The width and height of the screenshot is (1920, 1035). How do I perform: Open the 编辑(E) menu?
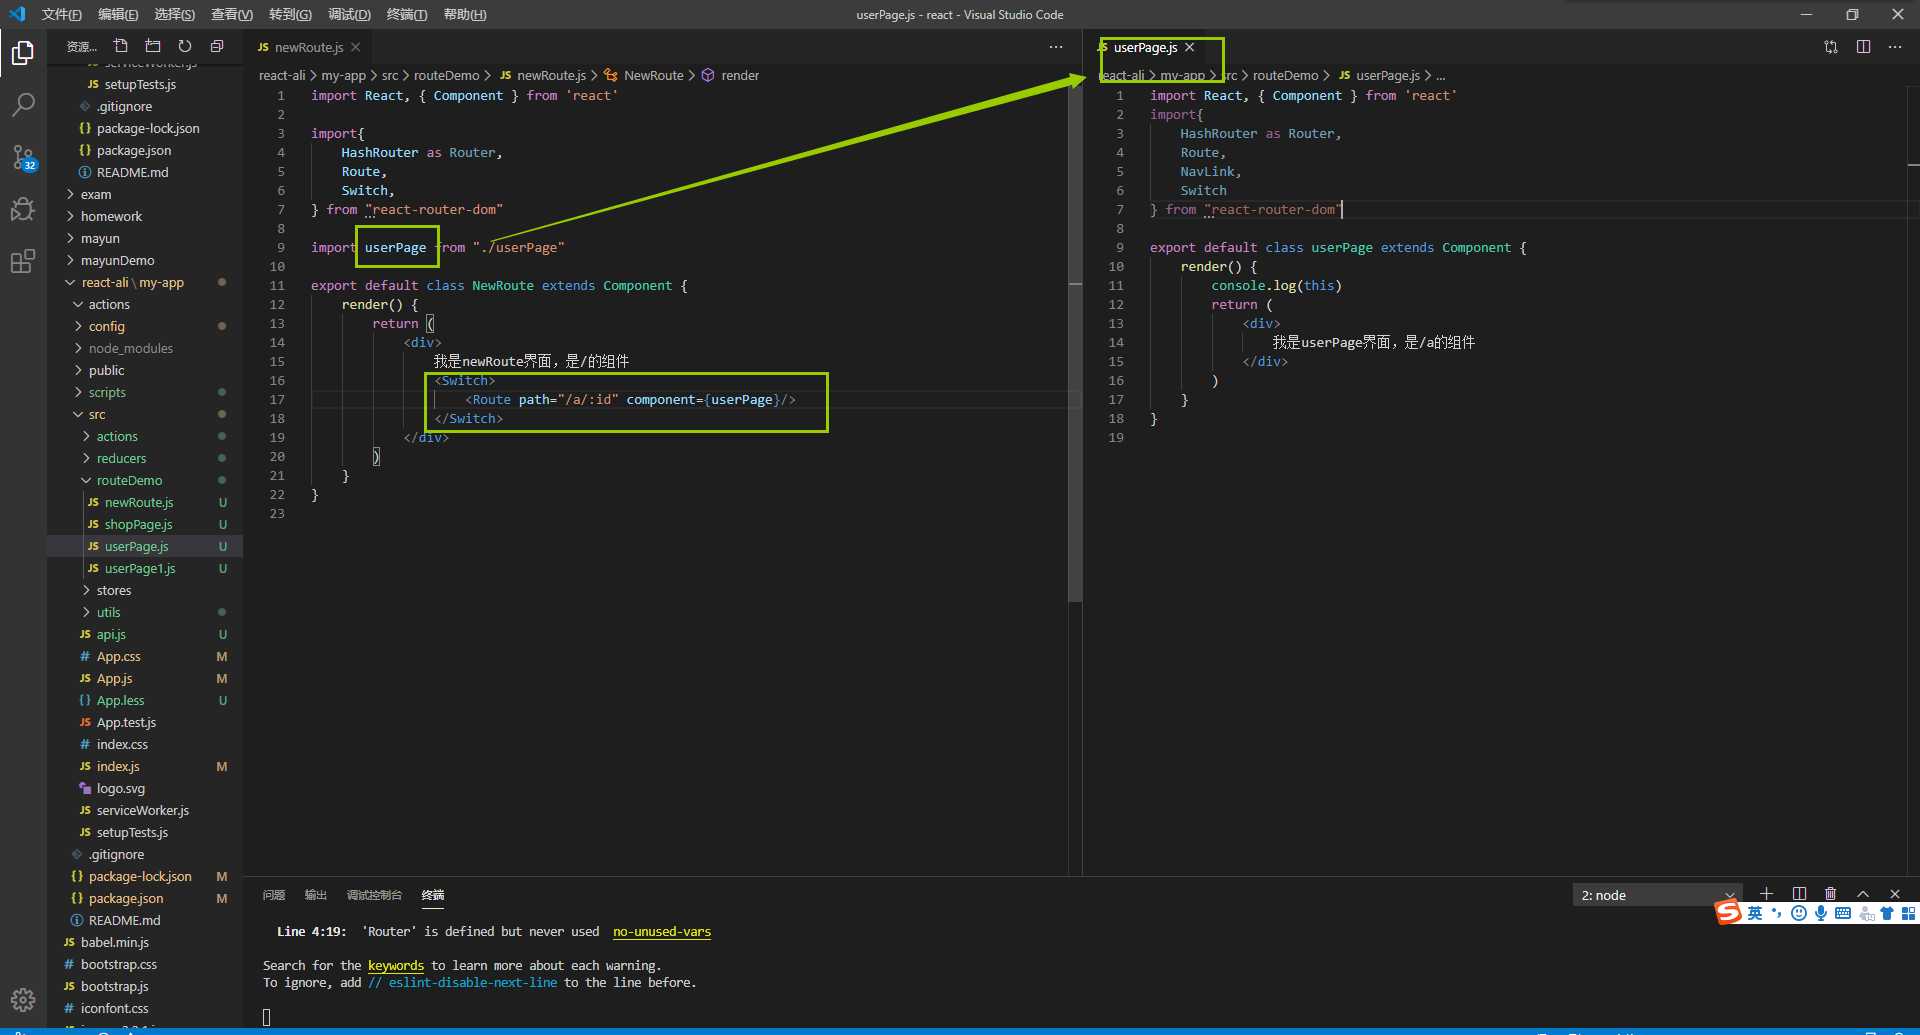[x=118, y=14]
